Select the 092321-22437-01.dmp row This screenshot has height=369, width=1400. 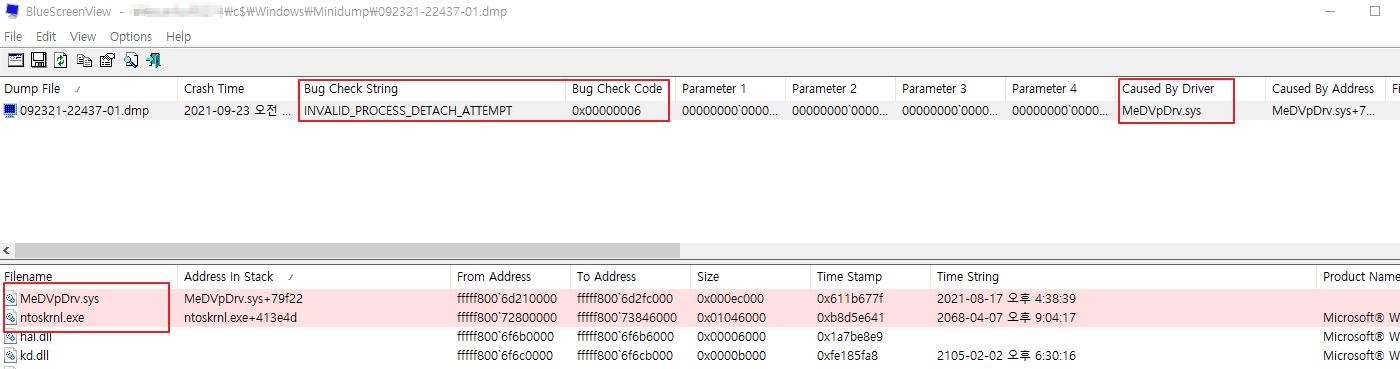coord(700,111)
